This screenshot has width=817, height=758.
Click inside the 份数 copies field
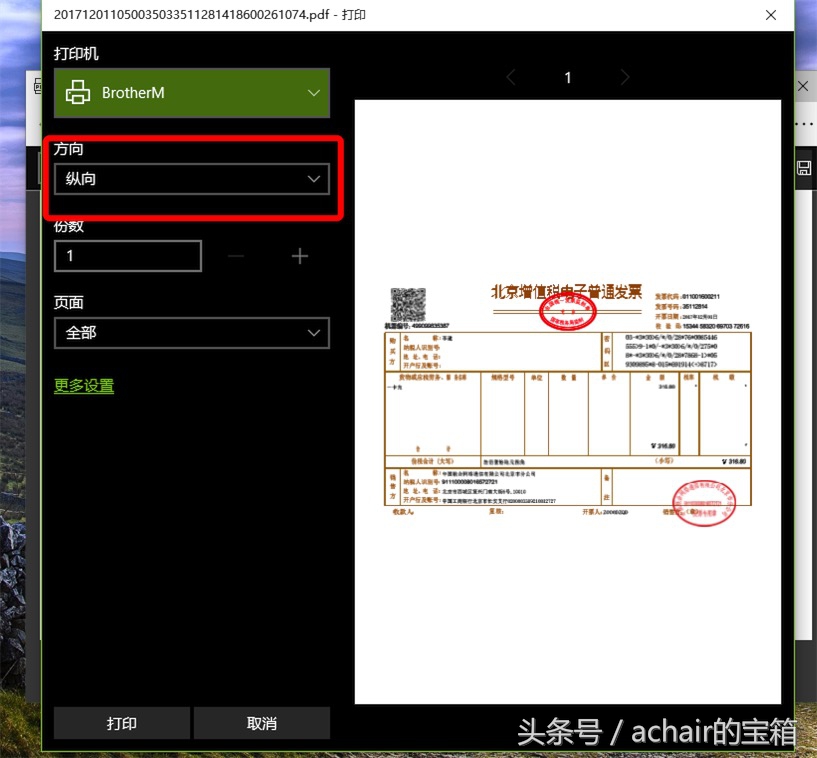tap(127, 256)
